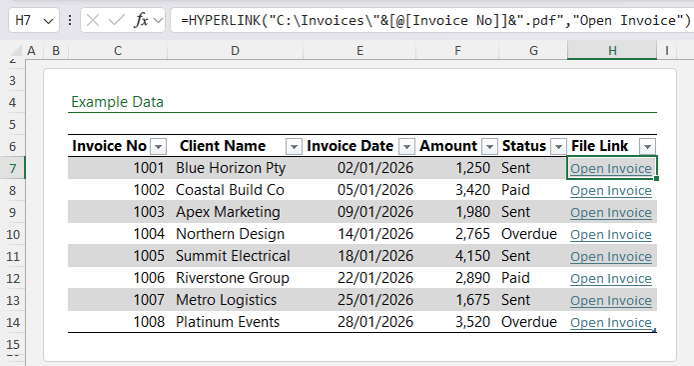This screenshot has height=366, width=694.
Task: Click the Amount header text
Action: (x=448, y=146)
